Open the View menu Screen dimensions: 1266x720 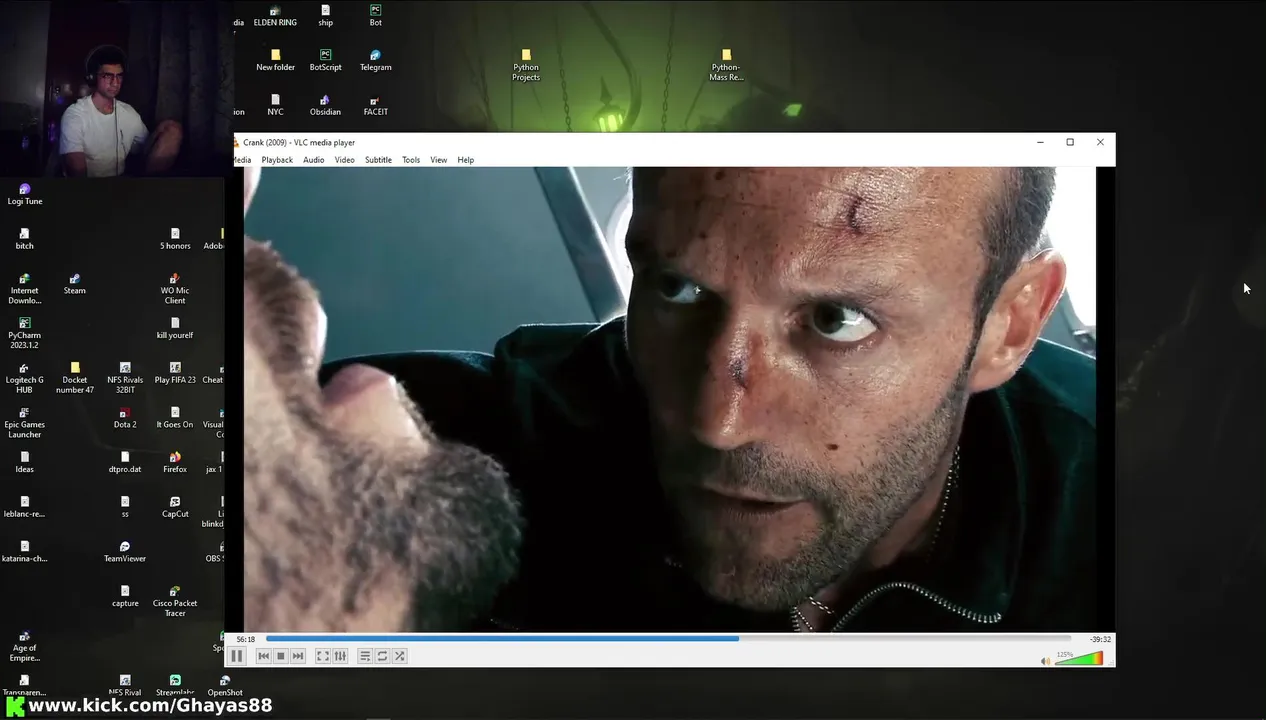[x=438, y=160]
